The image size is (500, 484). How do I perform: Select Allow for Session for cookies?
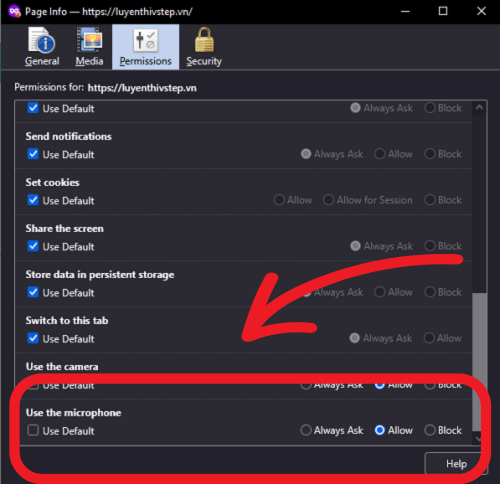click(328, 200)
